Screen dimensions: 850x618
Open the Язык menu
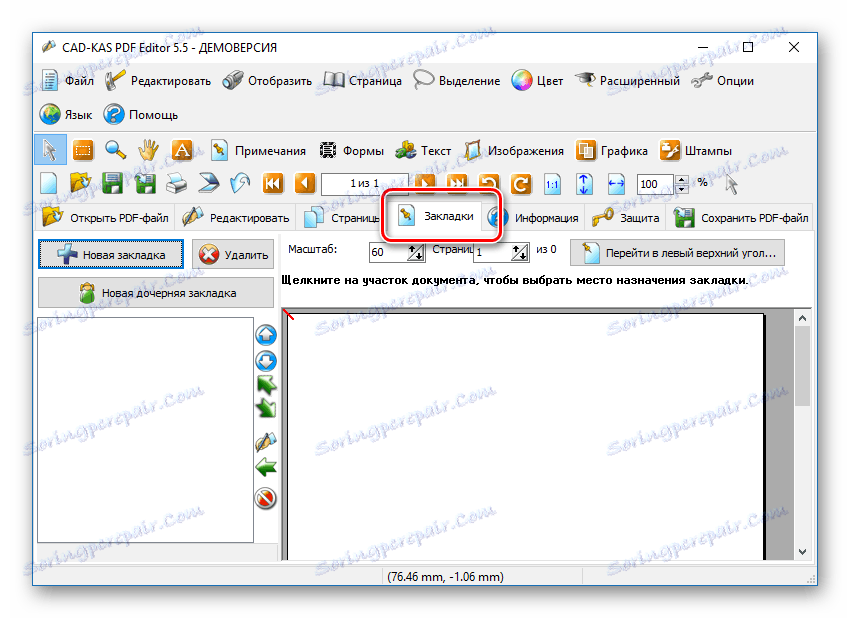pyautogui.click(x=66, y=115)
